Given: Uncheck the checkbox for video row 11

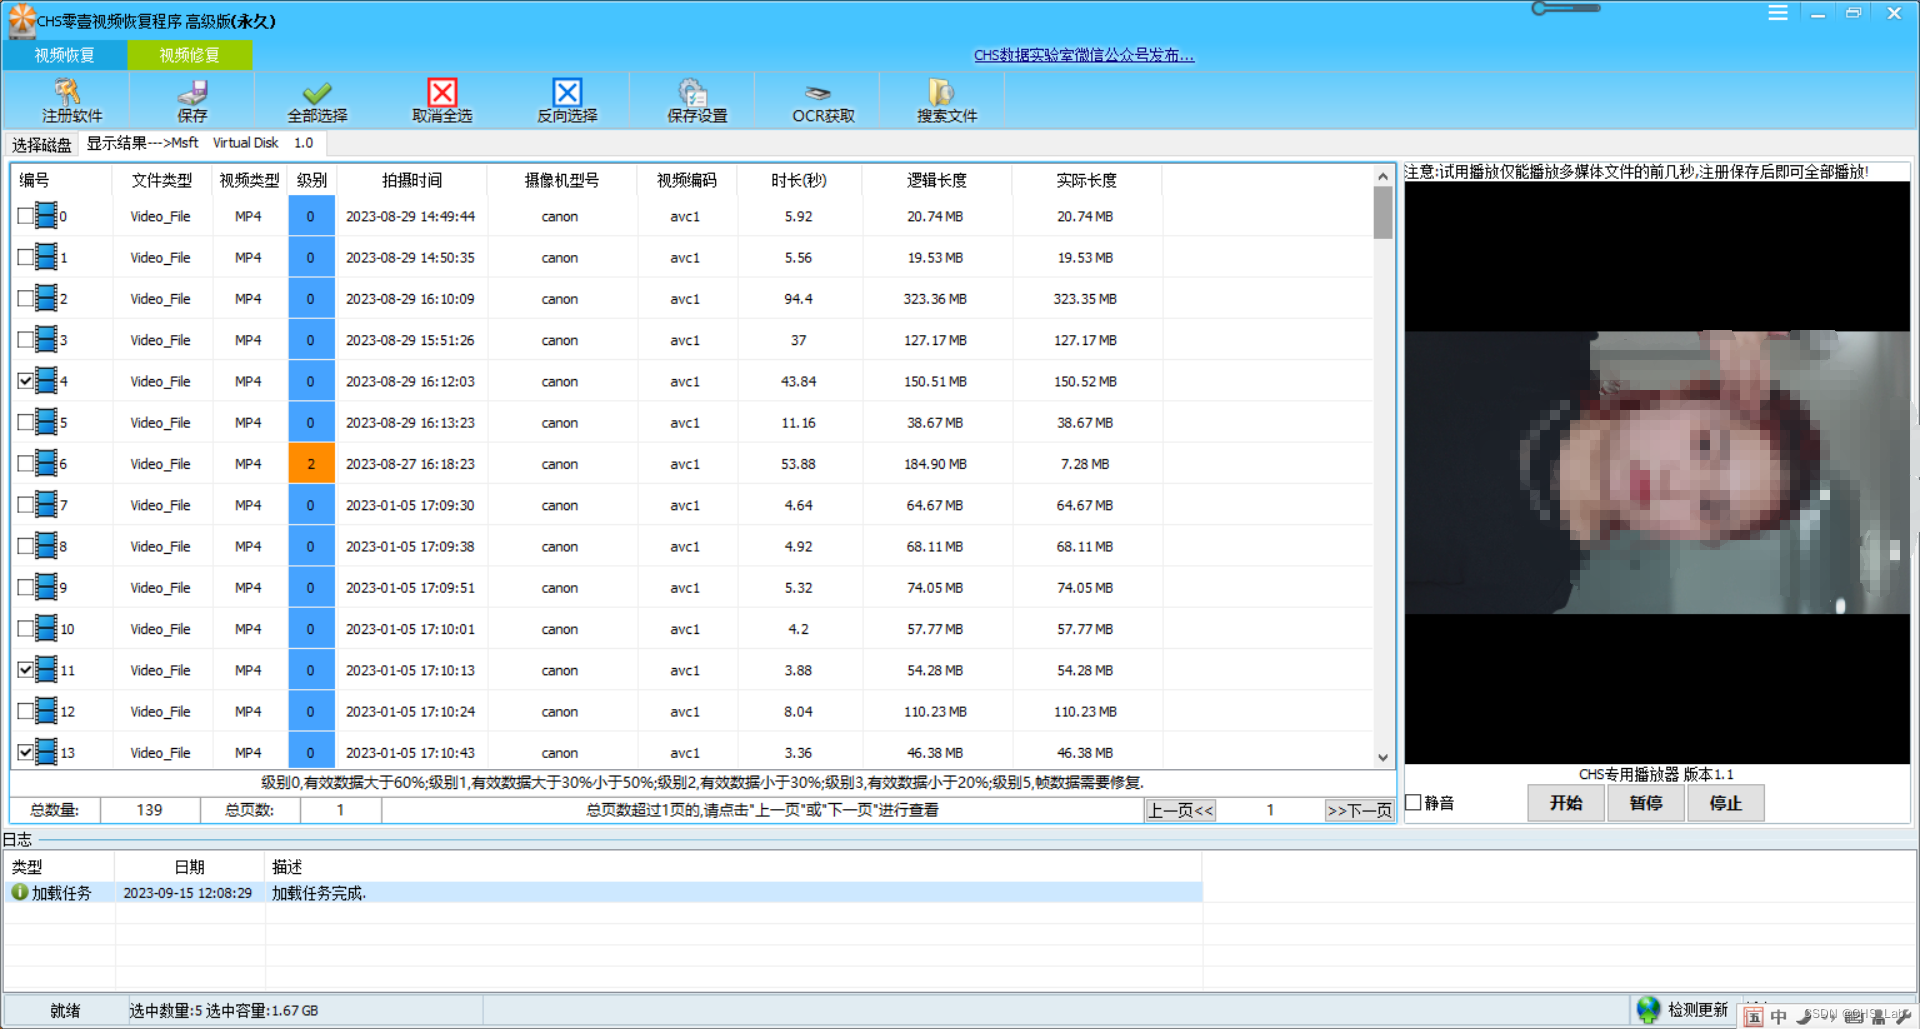Looking at the screenshot, I should pos(25,669).
